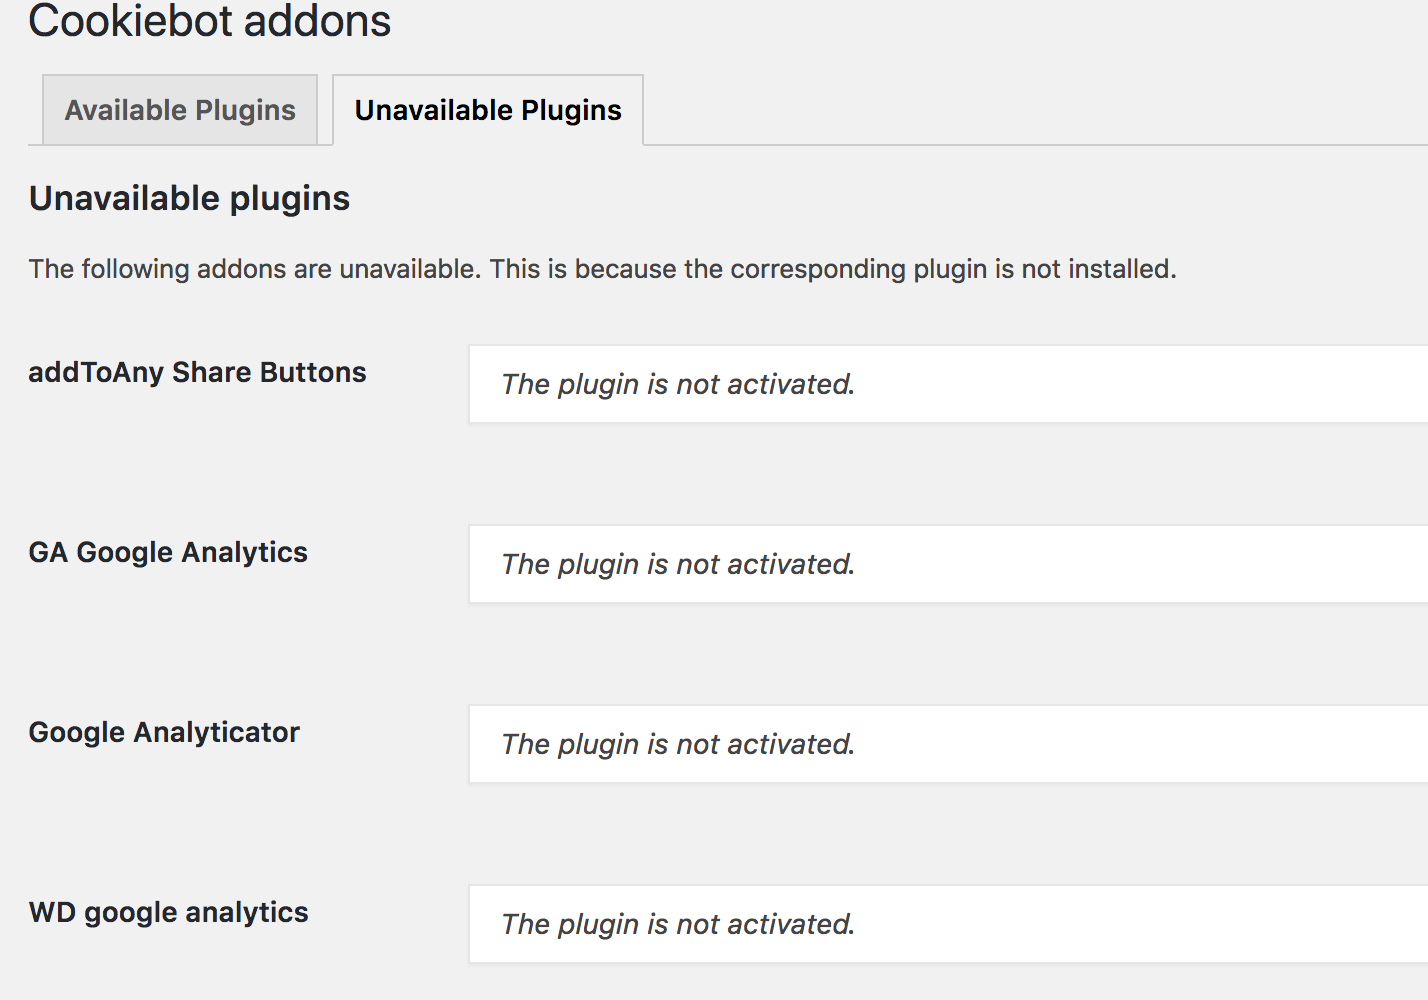
Task: Click the not-activated message text for Google Analyticator
Action: [x=678, y=744]
